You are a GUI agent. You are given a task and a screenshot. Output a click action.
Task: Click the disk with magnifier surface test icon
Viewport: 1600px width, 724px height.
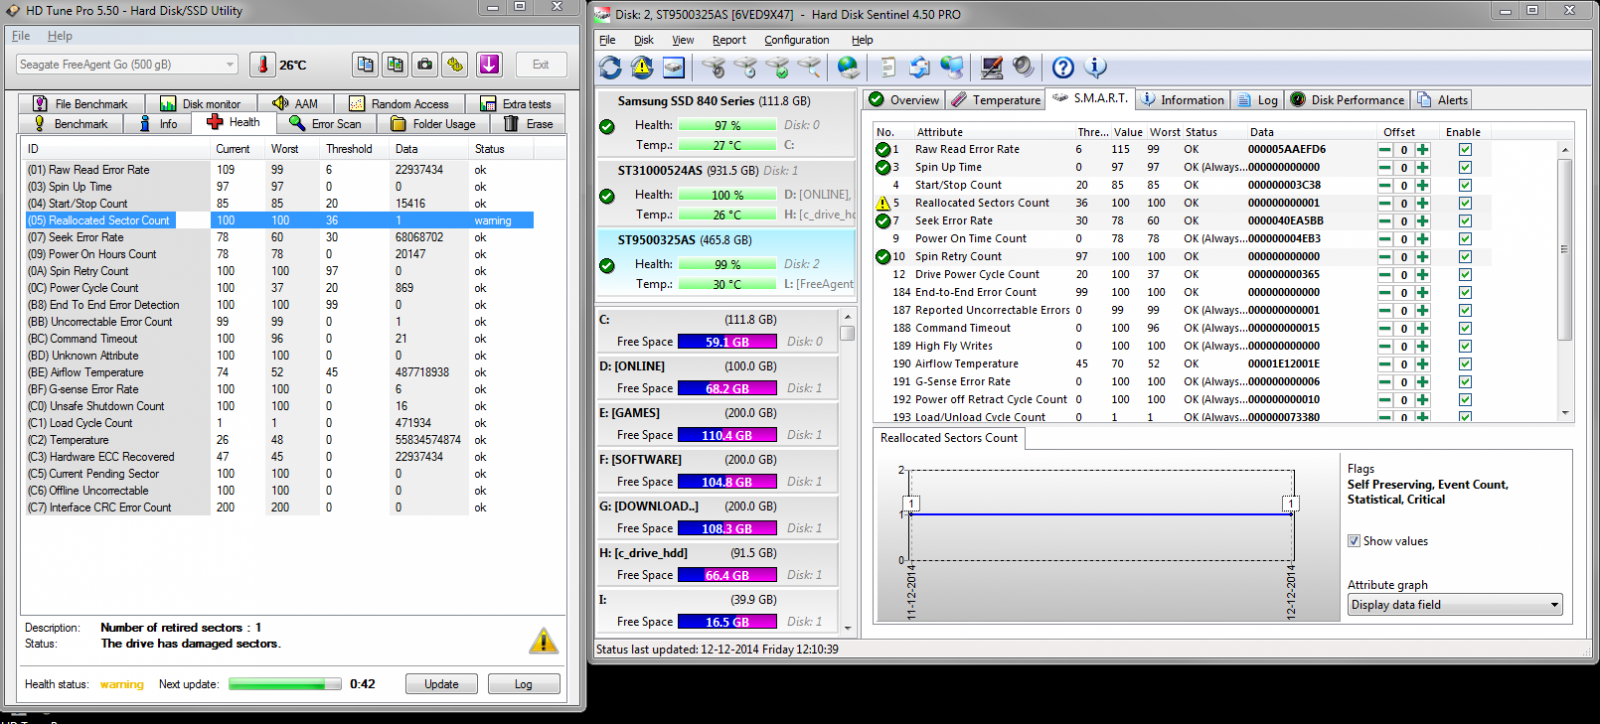tap(809, 67)
